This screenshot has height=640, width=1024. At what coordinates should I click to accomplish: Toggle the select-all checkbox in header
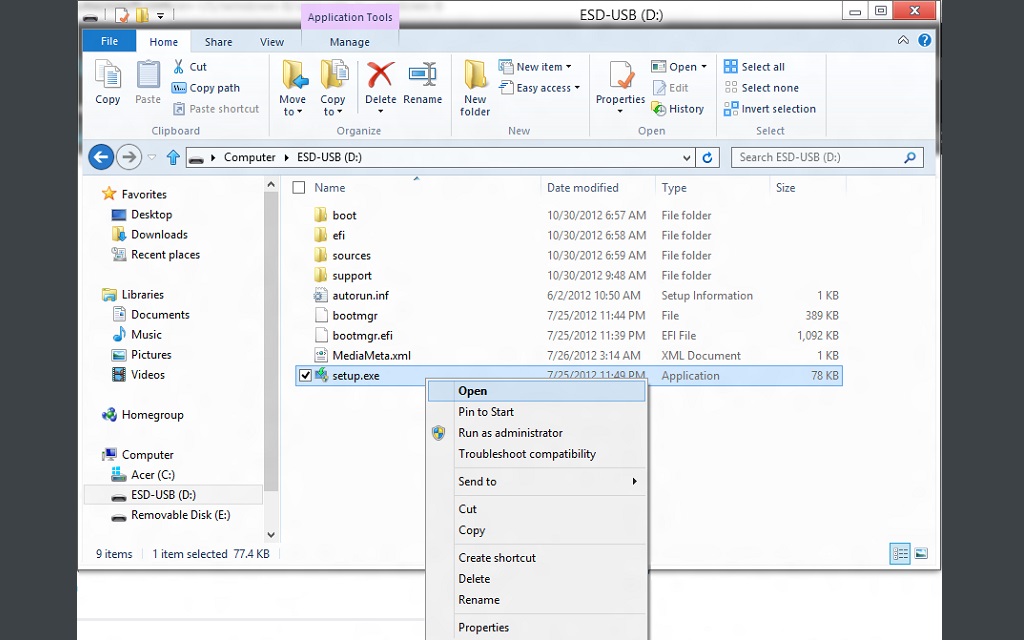point(299,188)
